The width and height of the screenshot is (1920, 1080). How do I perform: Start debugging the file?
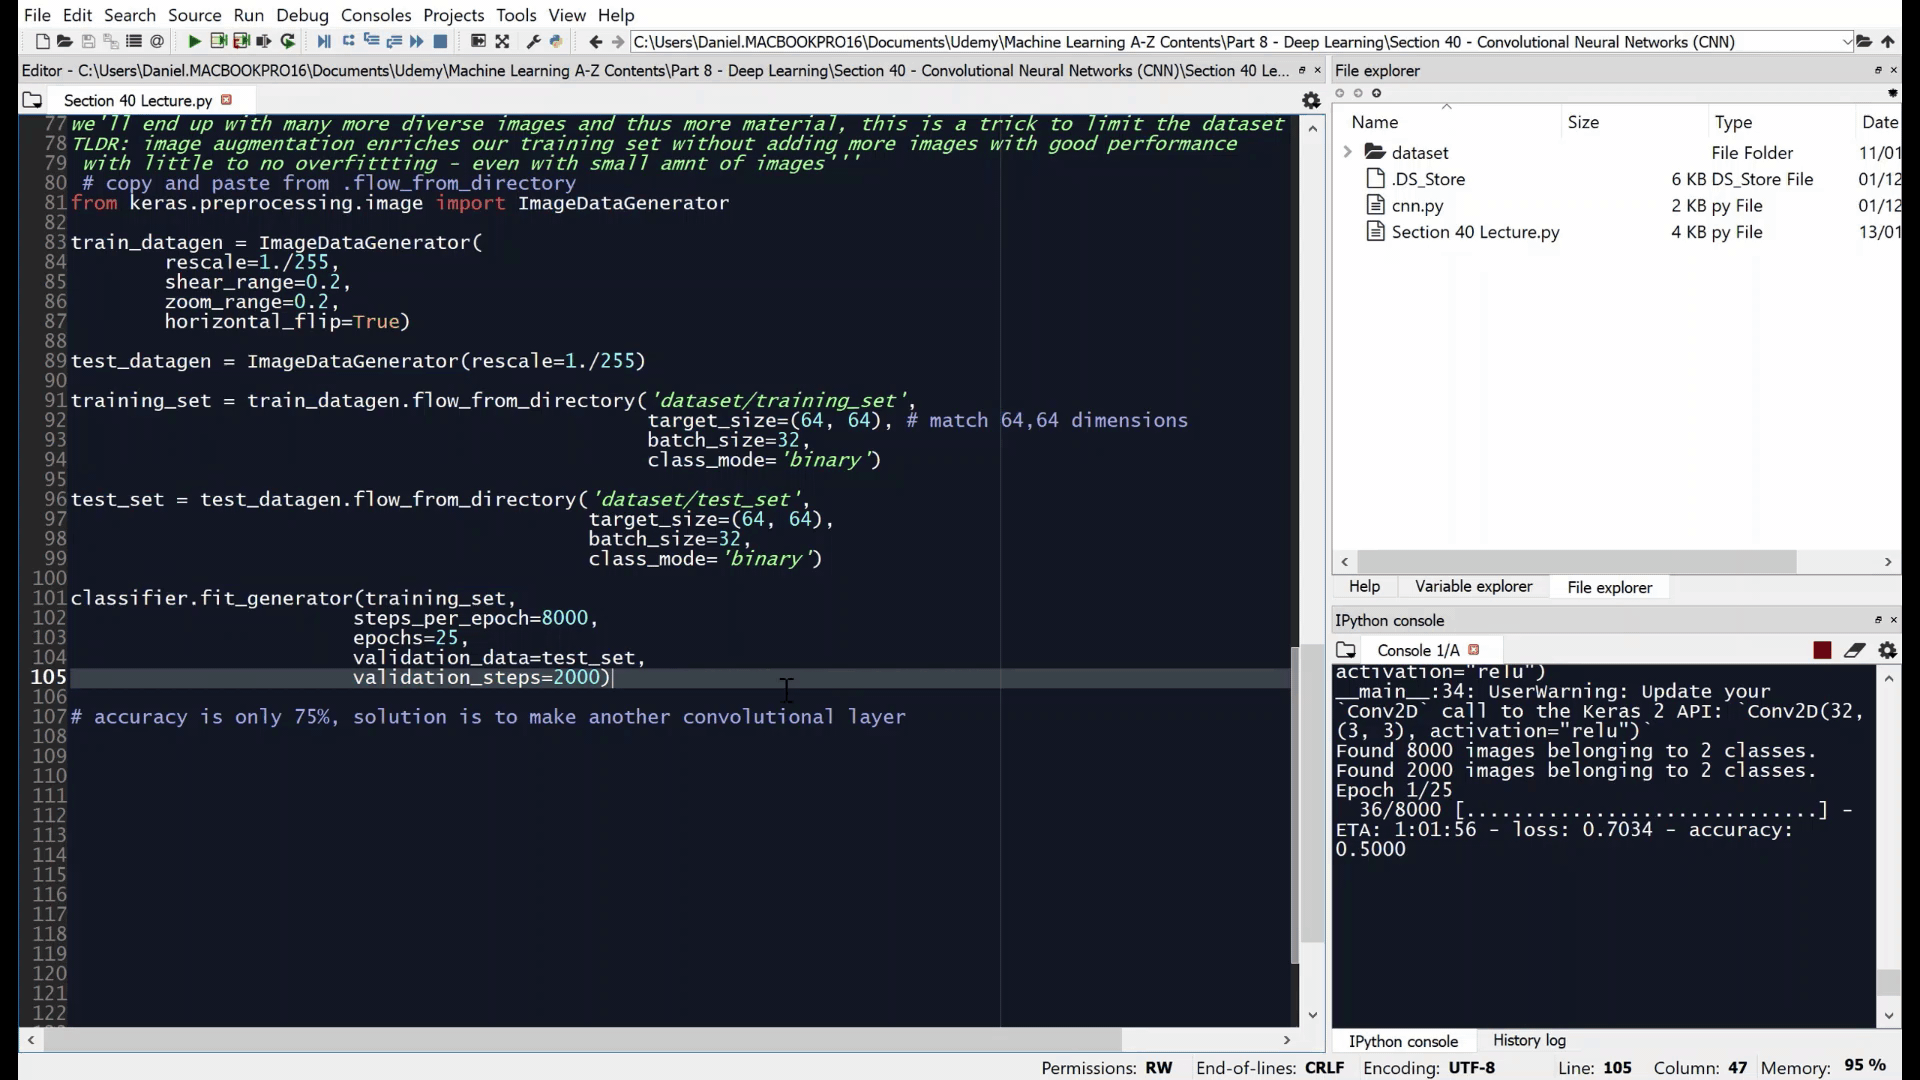click(324, 42)
